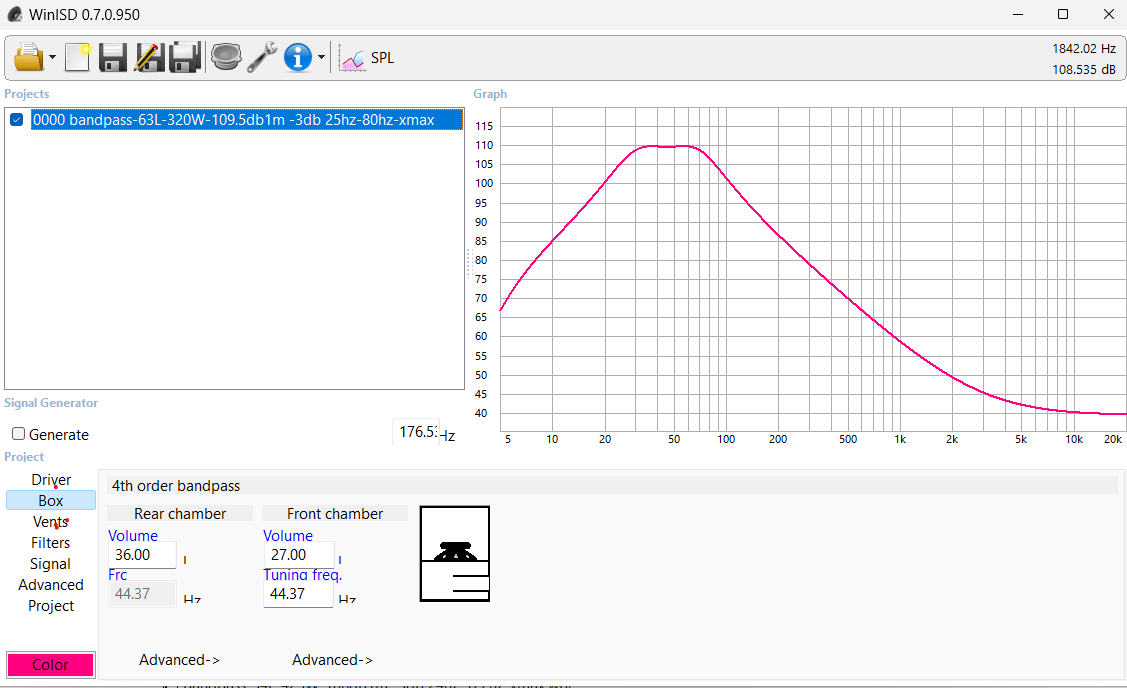Click the blue Frc label
The height and width of the screenshot is (688, 1127).
pos(117,574)
